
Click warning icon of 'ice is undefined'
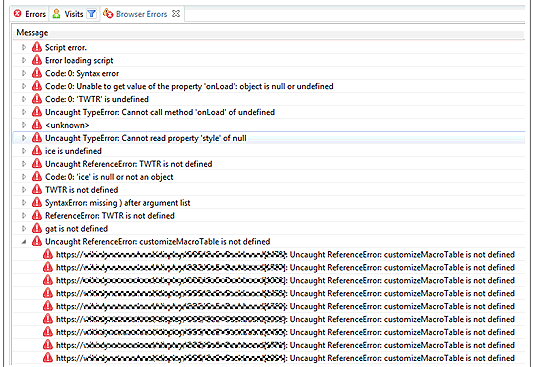(37, 151)
